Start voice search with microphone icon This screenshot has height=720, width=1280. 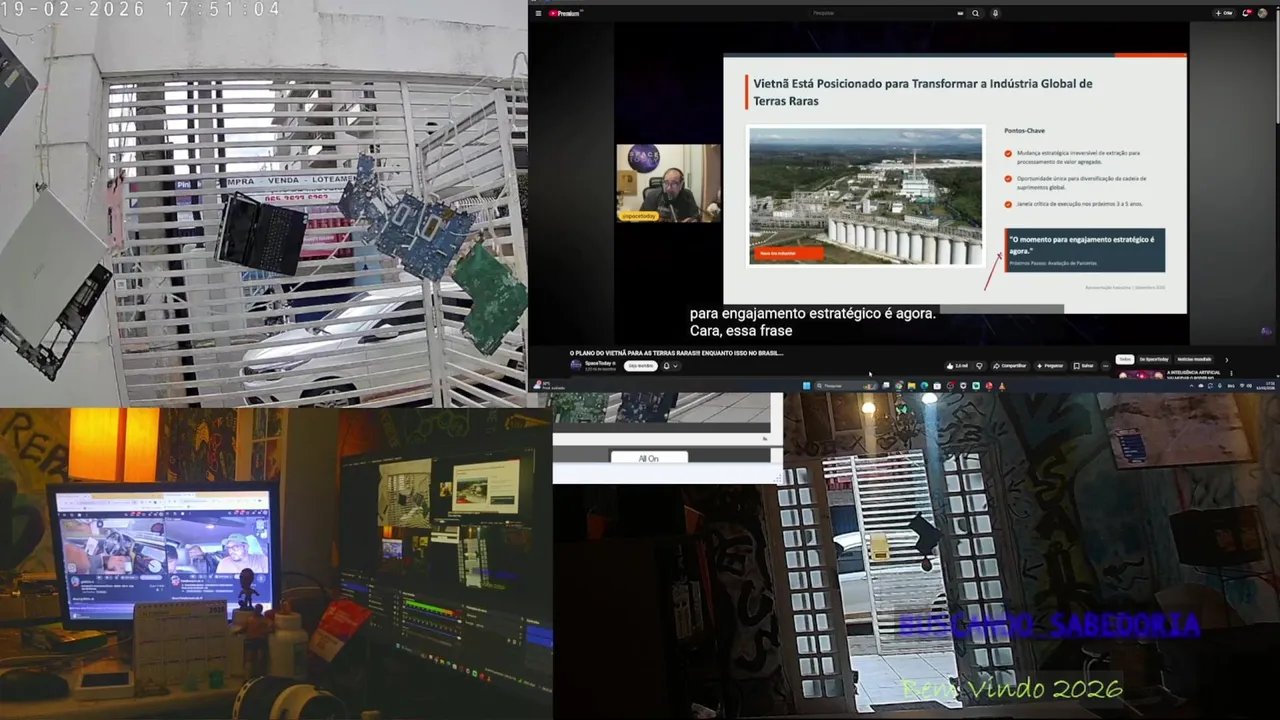995,13
